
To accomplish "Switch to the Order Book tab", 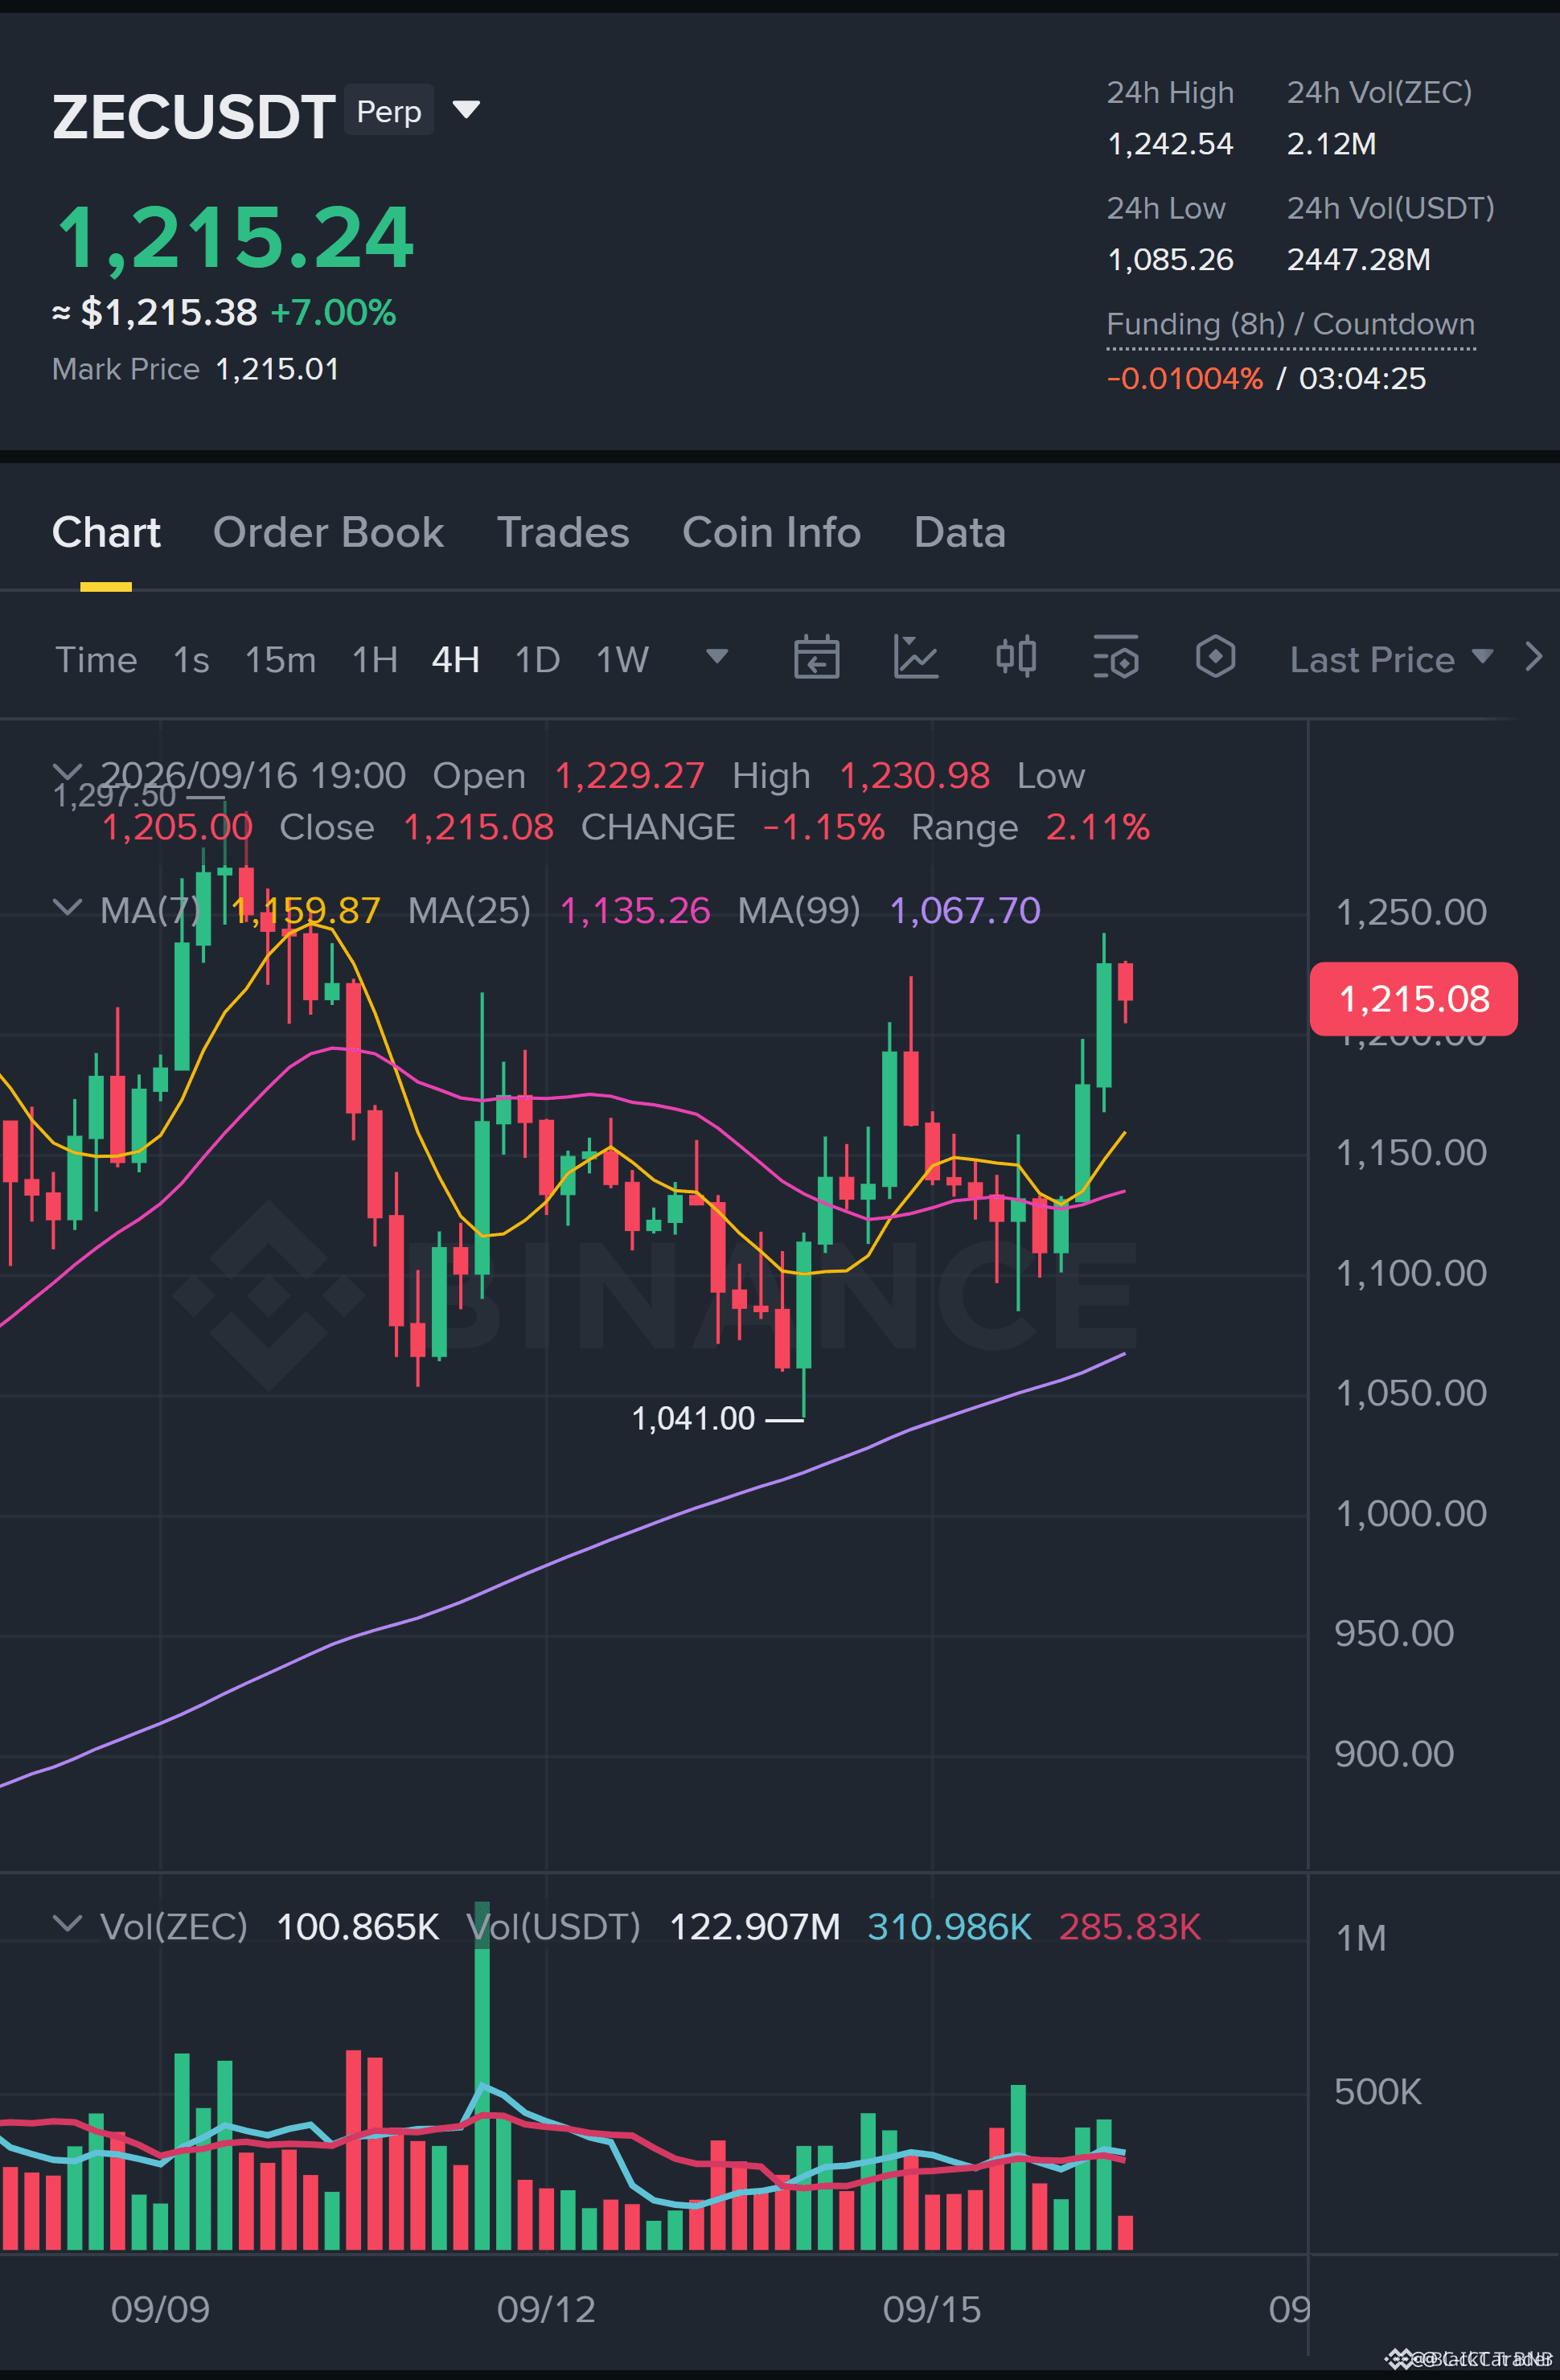I will [x=328, y=532].
